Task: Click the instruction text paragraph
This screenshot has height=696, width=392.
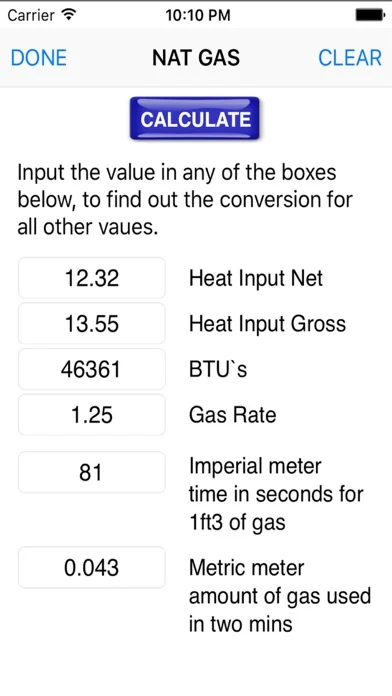Action: (185, 200)
